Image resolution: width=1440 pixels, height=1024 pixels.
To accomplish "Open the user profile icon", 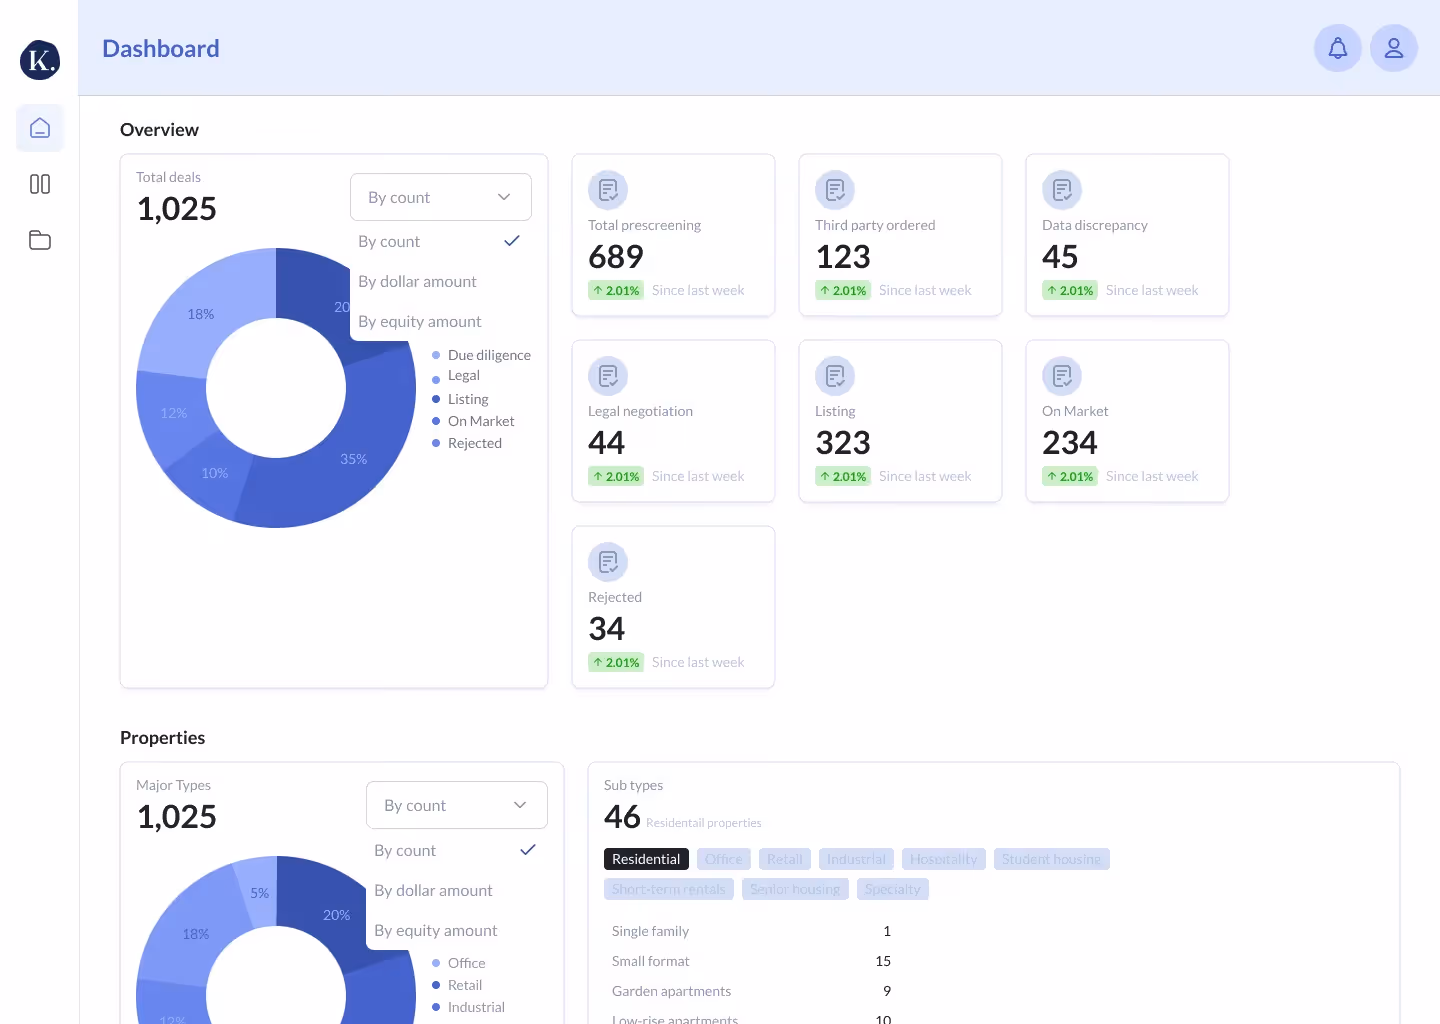I will click(x=1393, y=47).
